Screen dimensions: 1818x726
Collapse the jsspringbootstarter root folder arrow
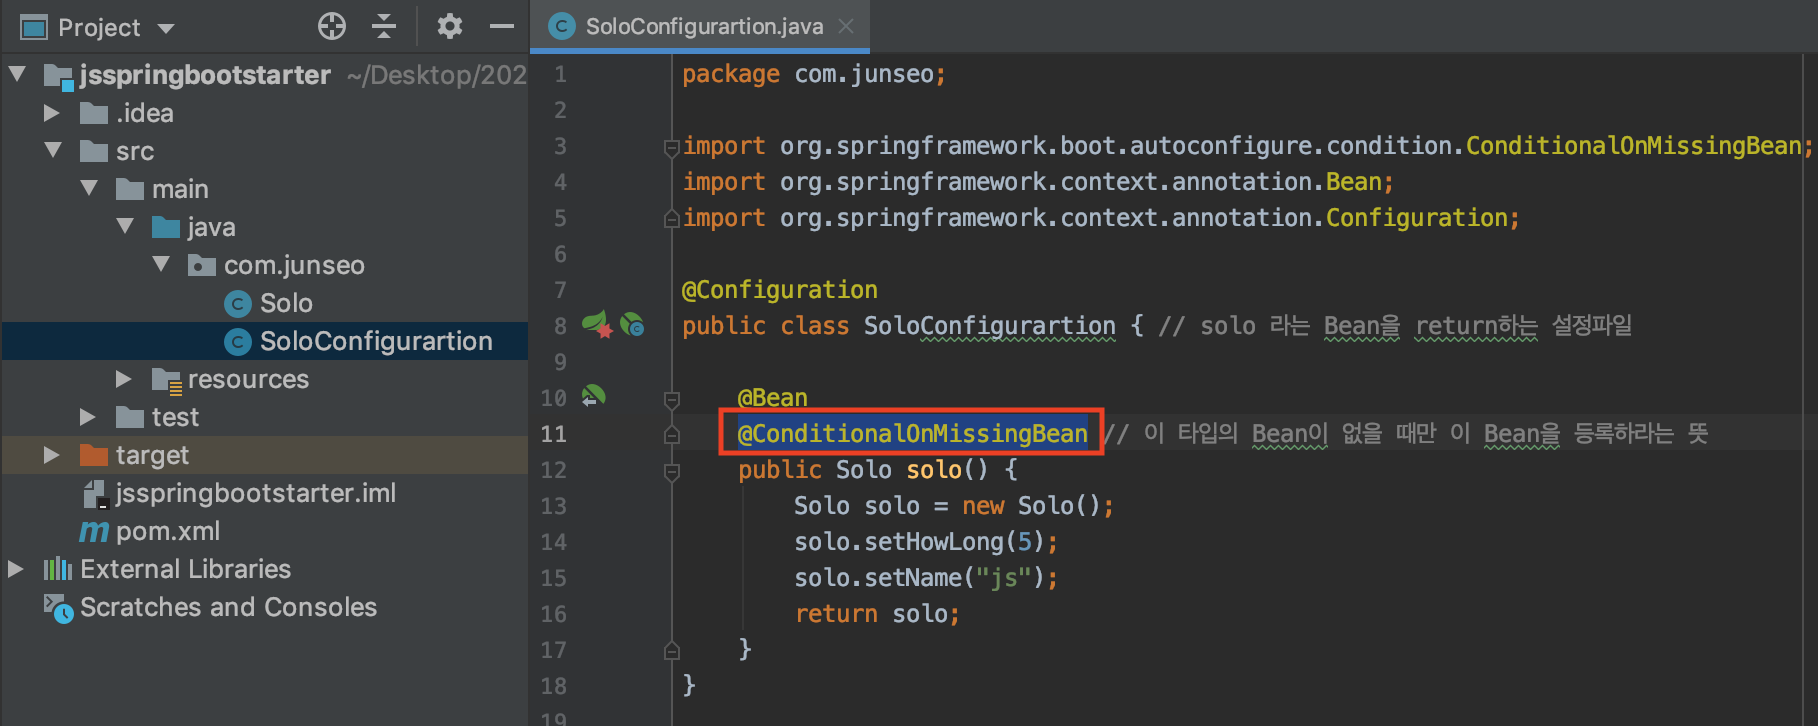(17, 74)
